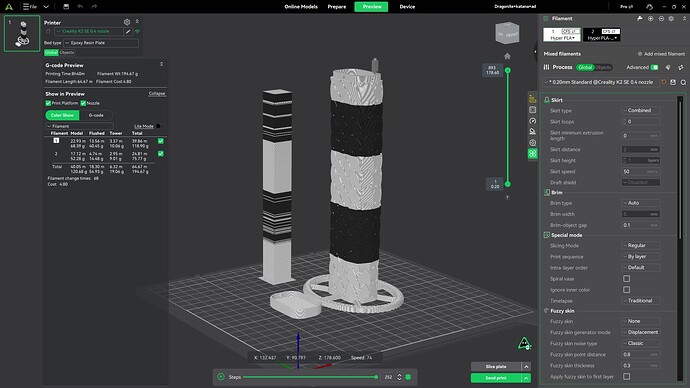Open the Fuzzy skin None dropdown
Image resolution: width=690 pixels, height=388 pixels.
click(640, 321)
